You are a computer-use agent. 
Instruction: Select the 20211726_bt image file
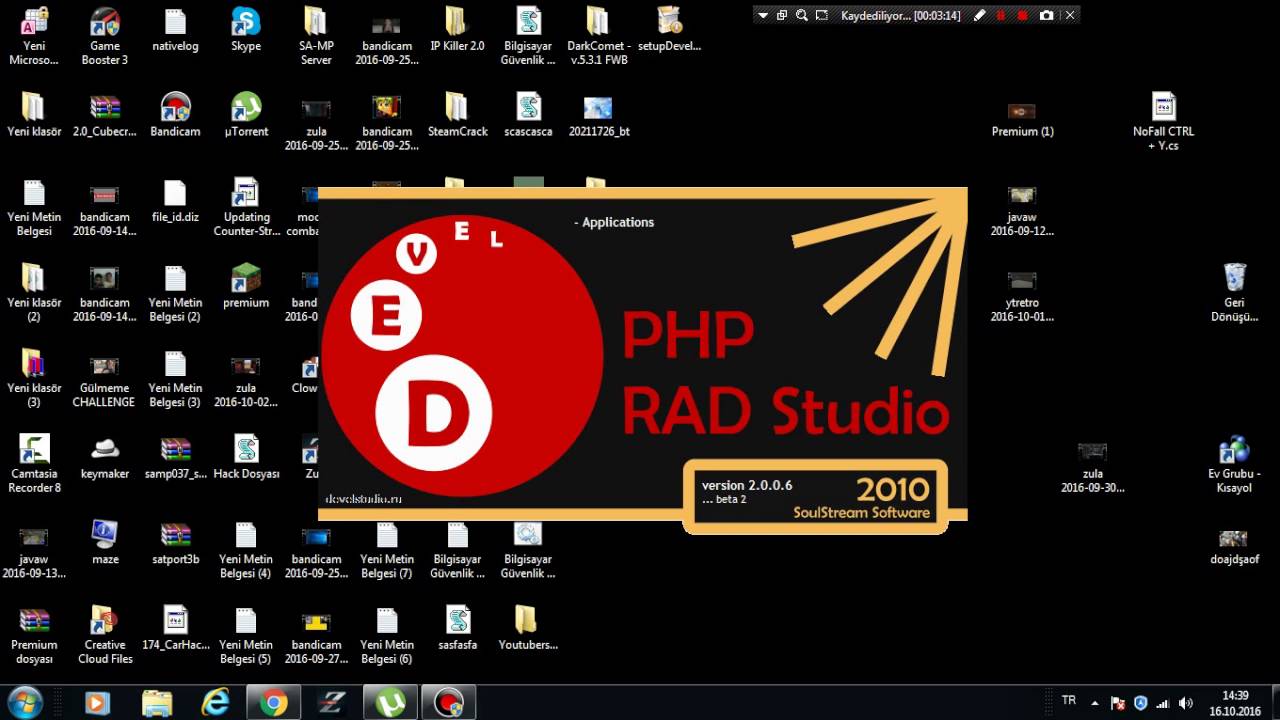pos(598,116)
